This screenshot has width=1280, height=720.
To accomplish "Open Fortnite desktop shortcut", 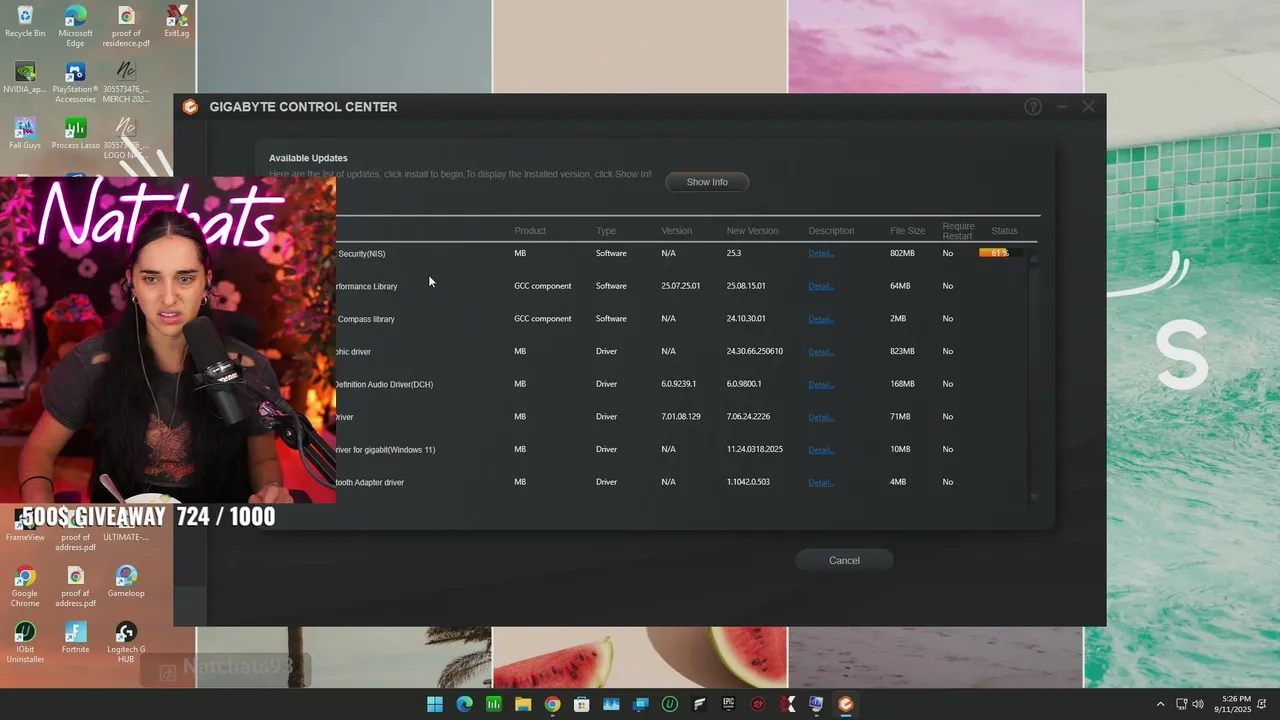I will [75, 637].
